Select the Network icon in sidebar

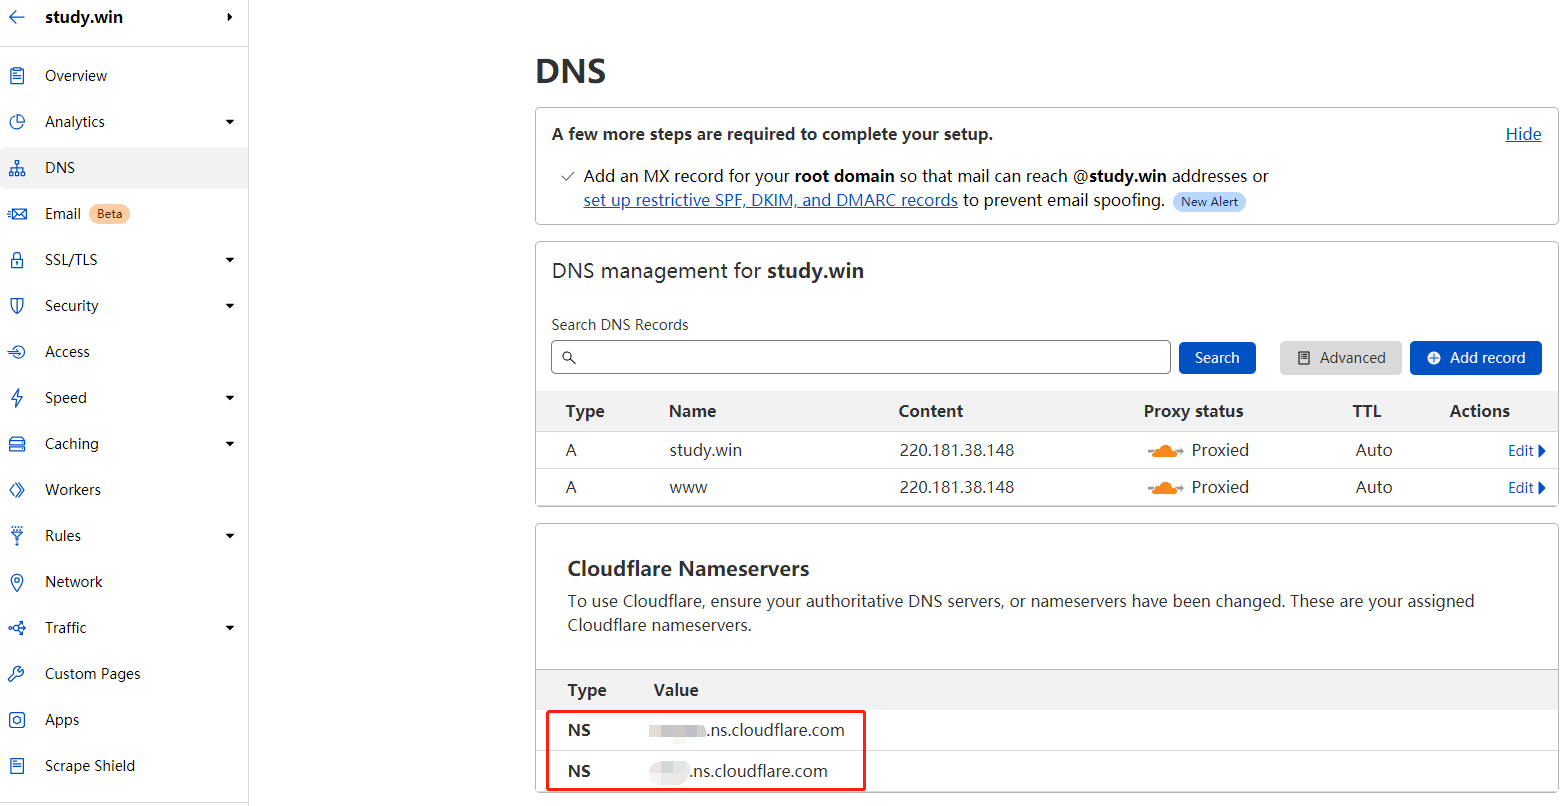(x=17, y=581)
